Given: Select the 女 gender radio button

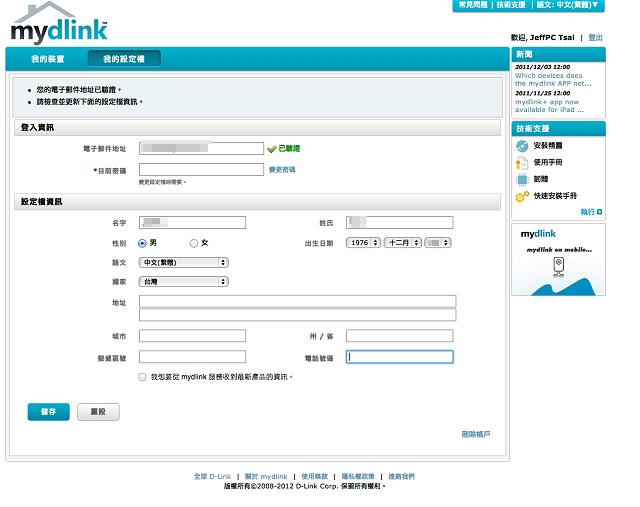Looking at the screenshot, I should (194, 243).
